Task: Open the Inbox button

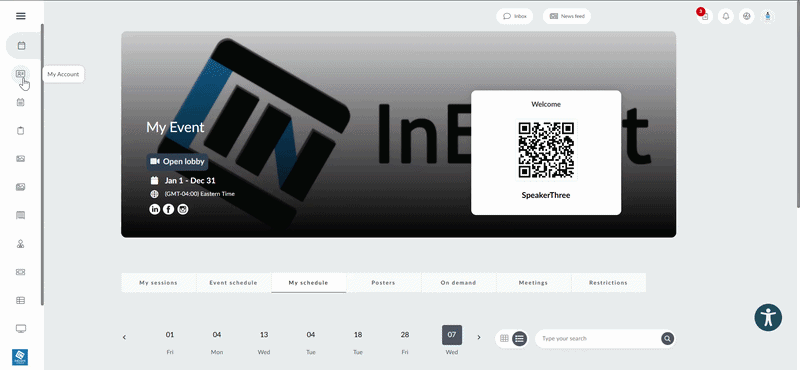Action: (x=514, y=16)
